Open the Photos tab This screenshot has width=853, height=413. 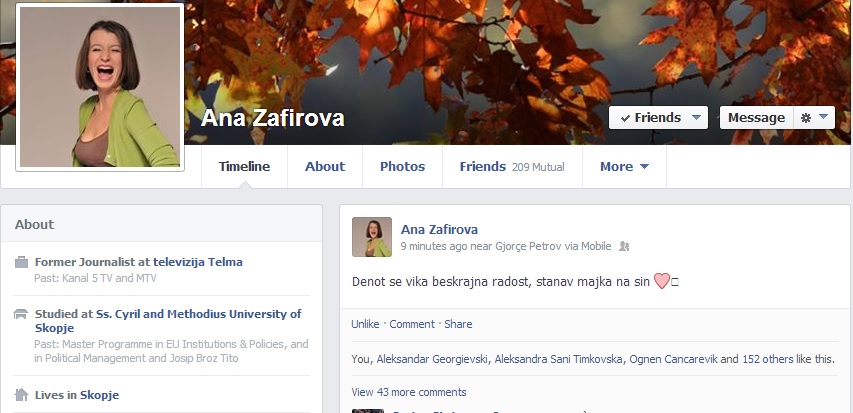tap(402, 167)
